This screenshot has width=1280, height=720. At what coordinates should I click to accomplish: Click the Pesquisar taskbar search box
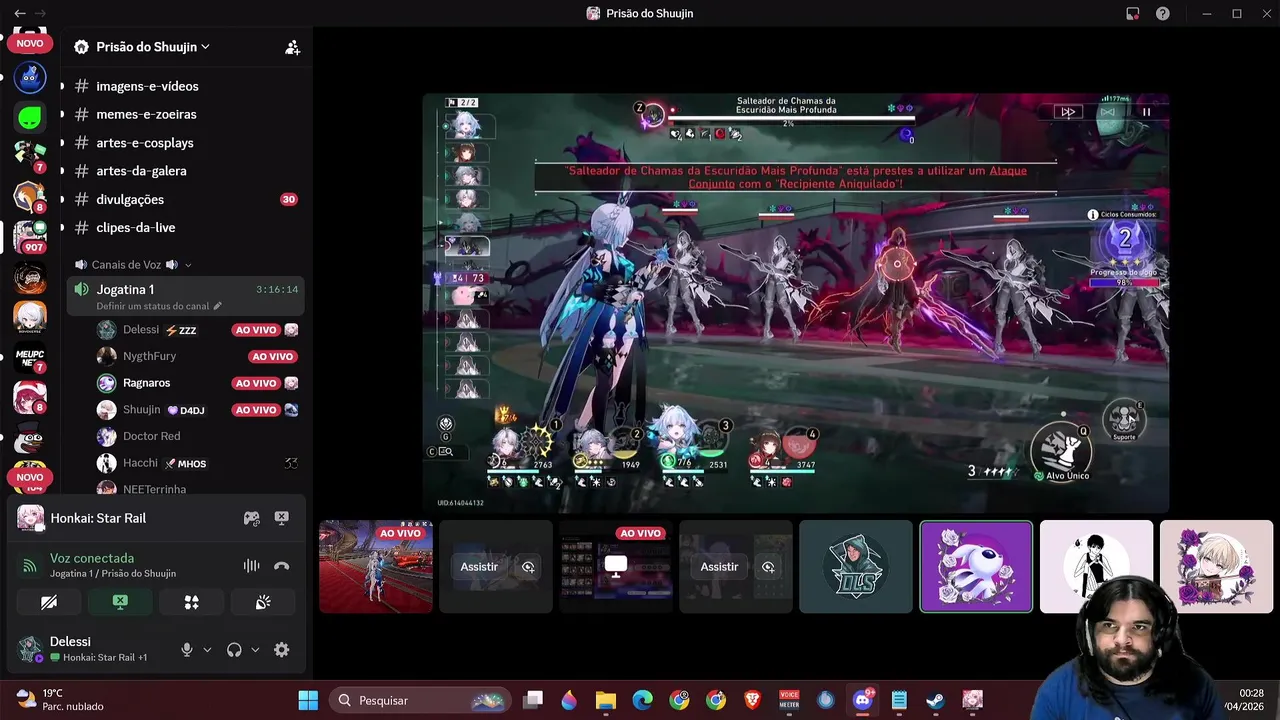[419, 700]
